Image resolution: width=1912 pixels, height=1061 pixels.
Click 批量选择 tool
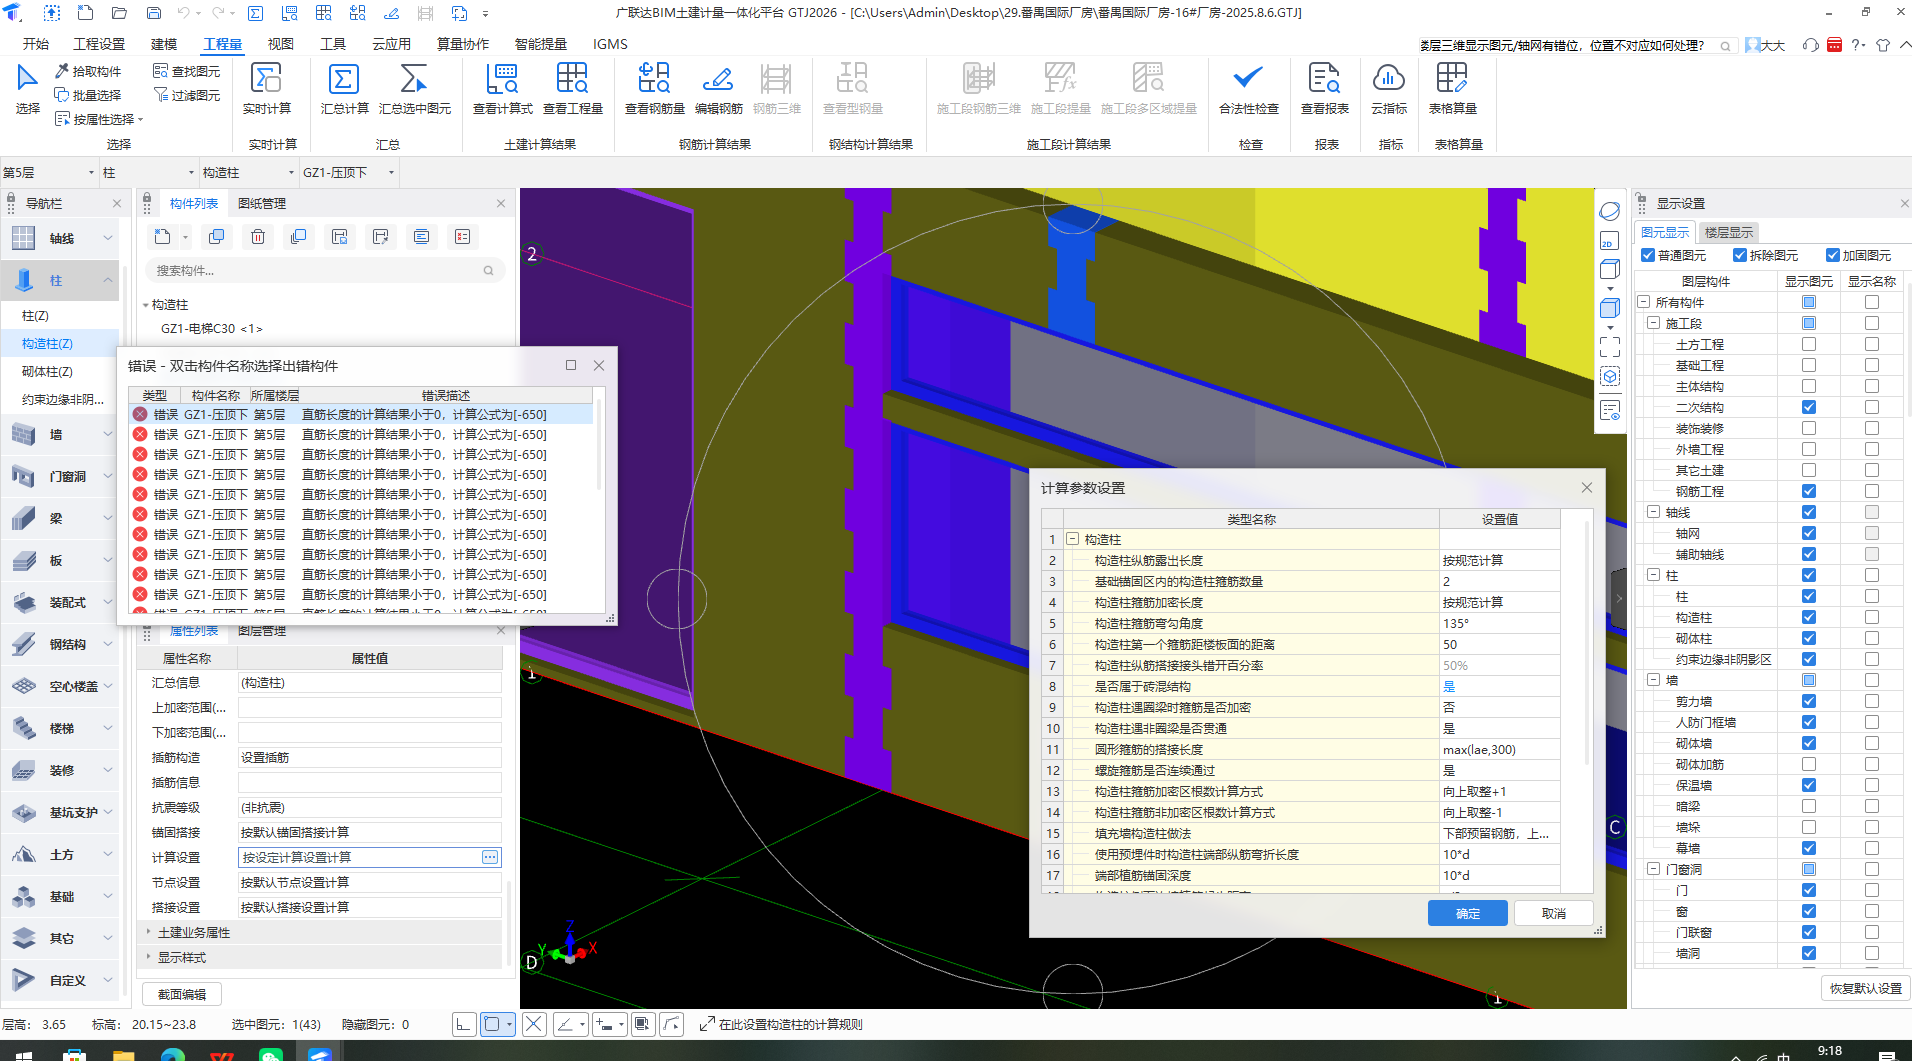click(88, 95)
